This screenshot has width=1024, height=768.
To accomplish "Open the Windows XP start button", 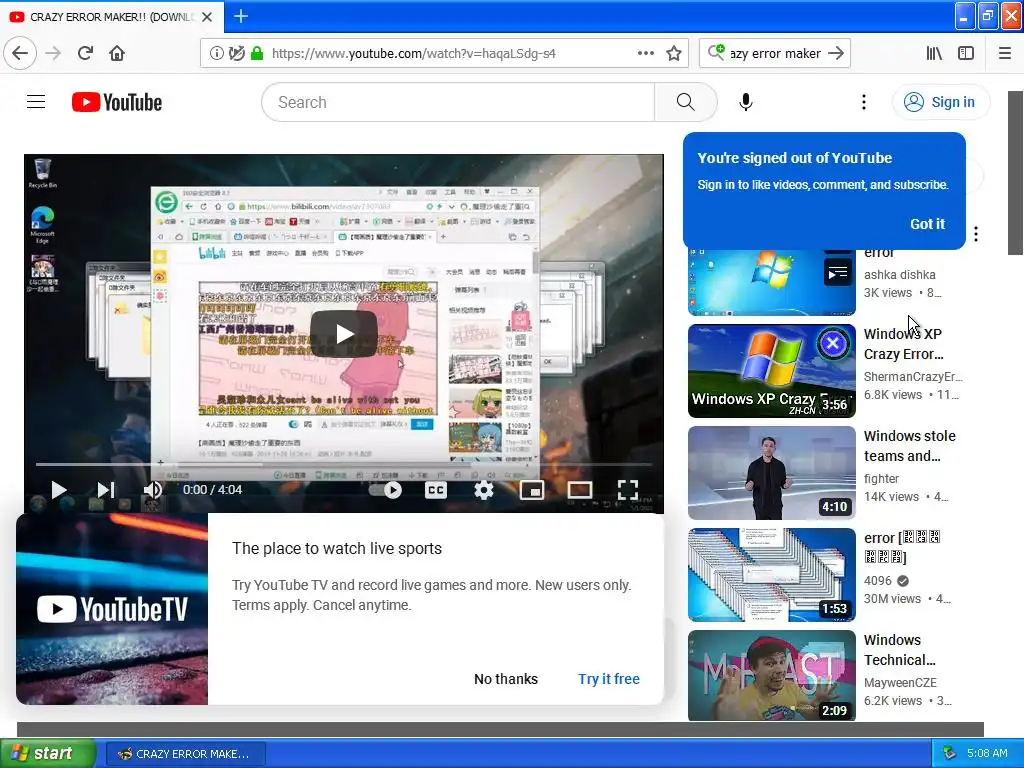I will click(48, 754).
